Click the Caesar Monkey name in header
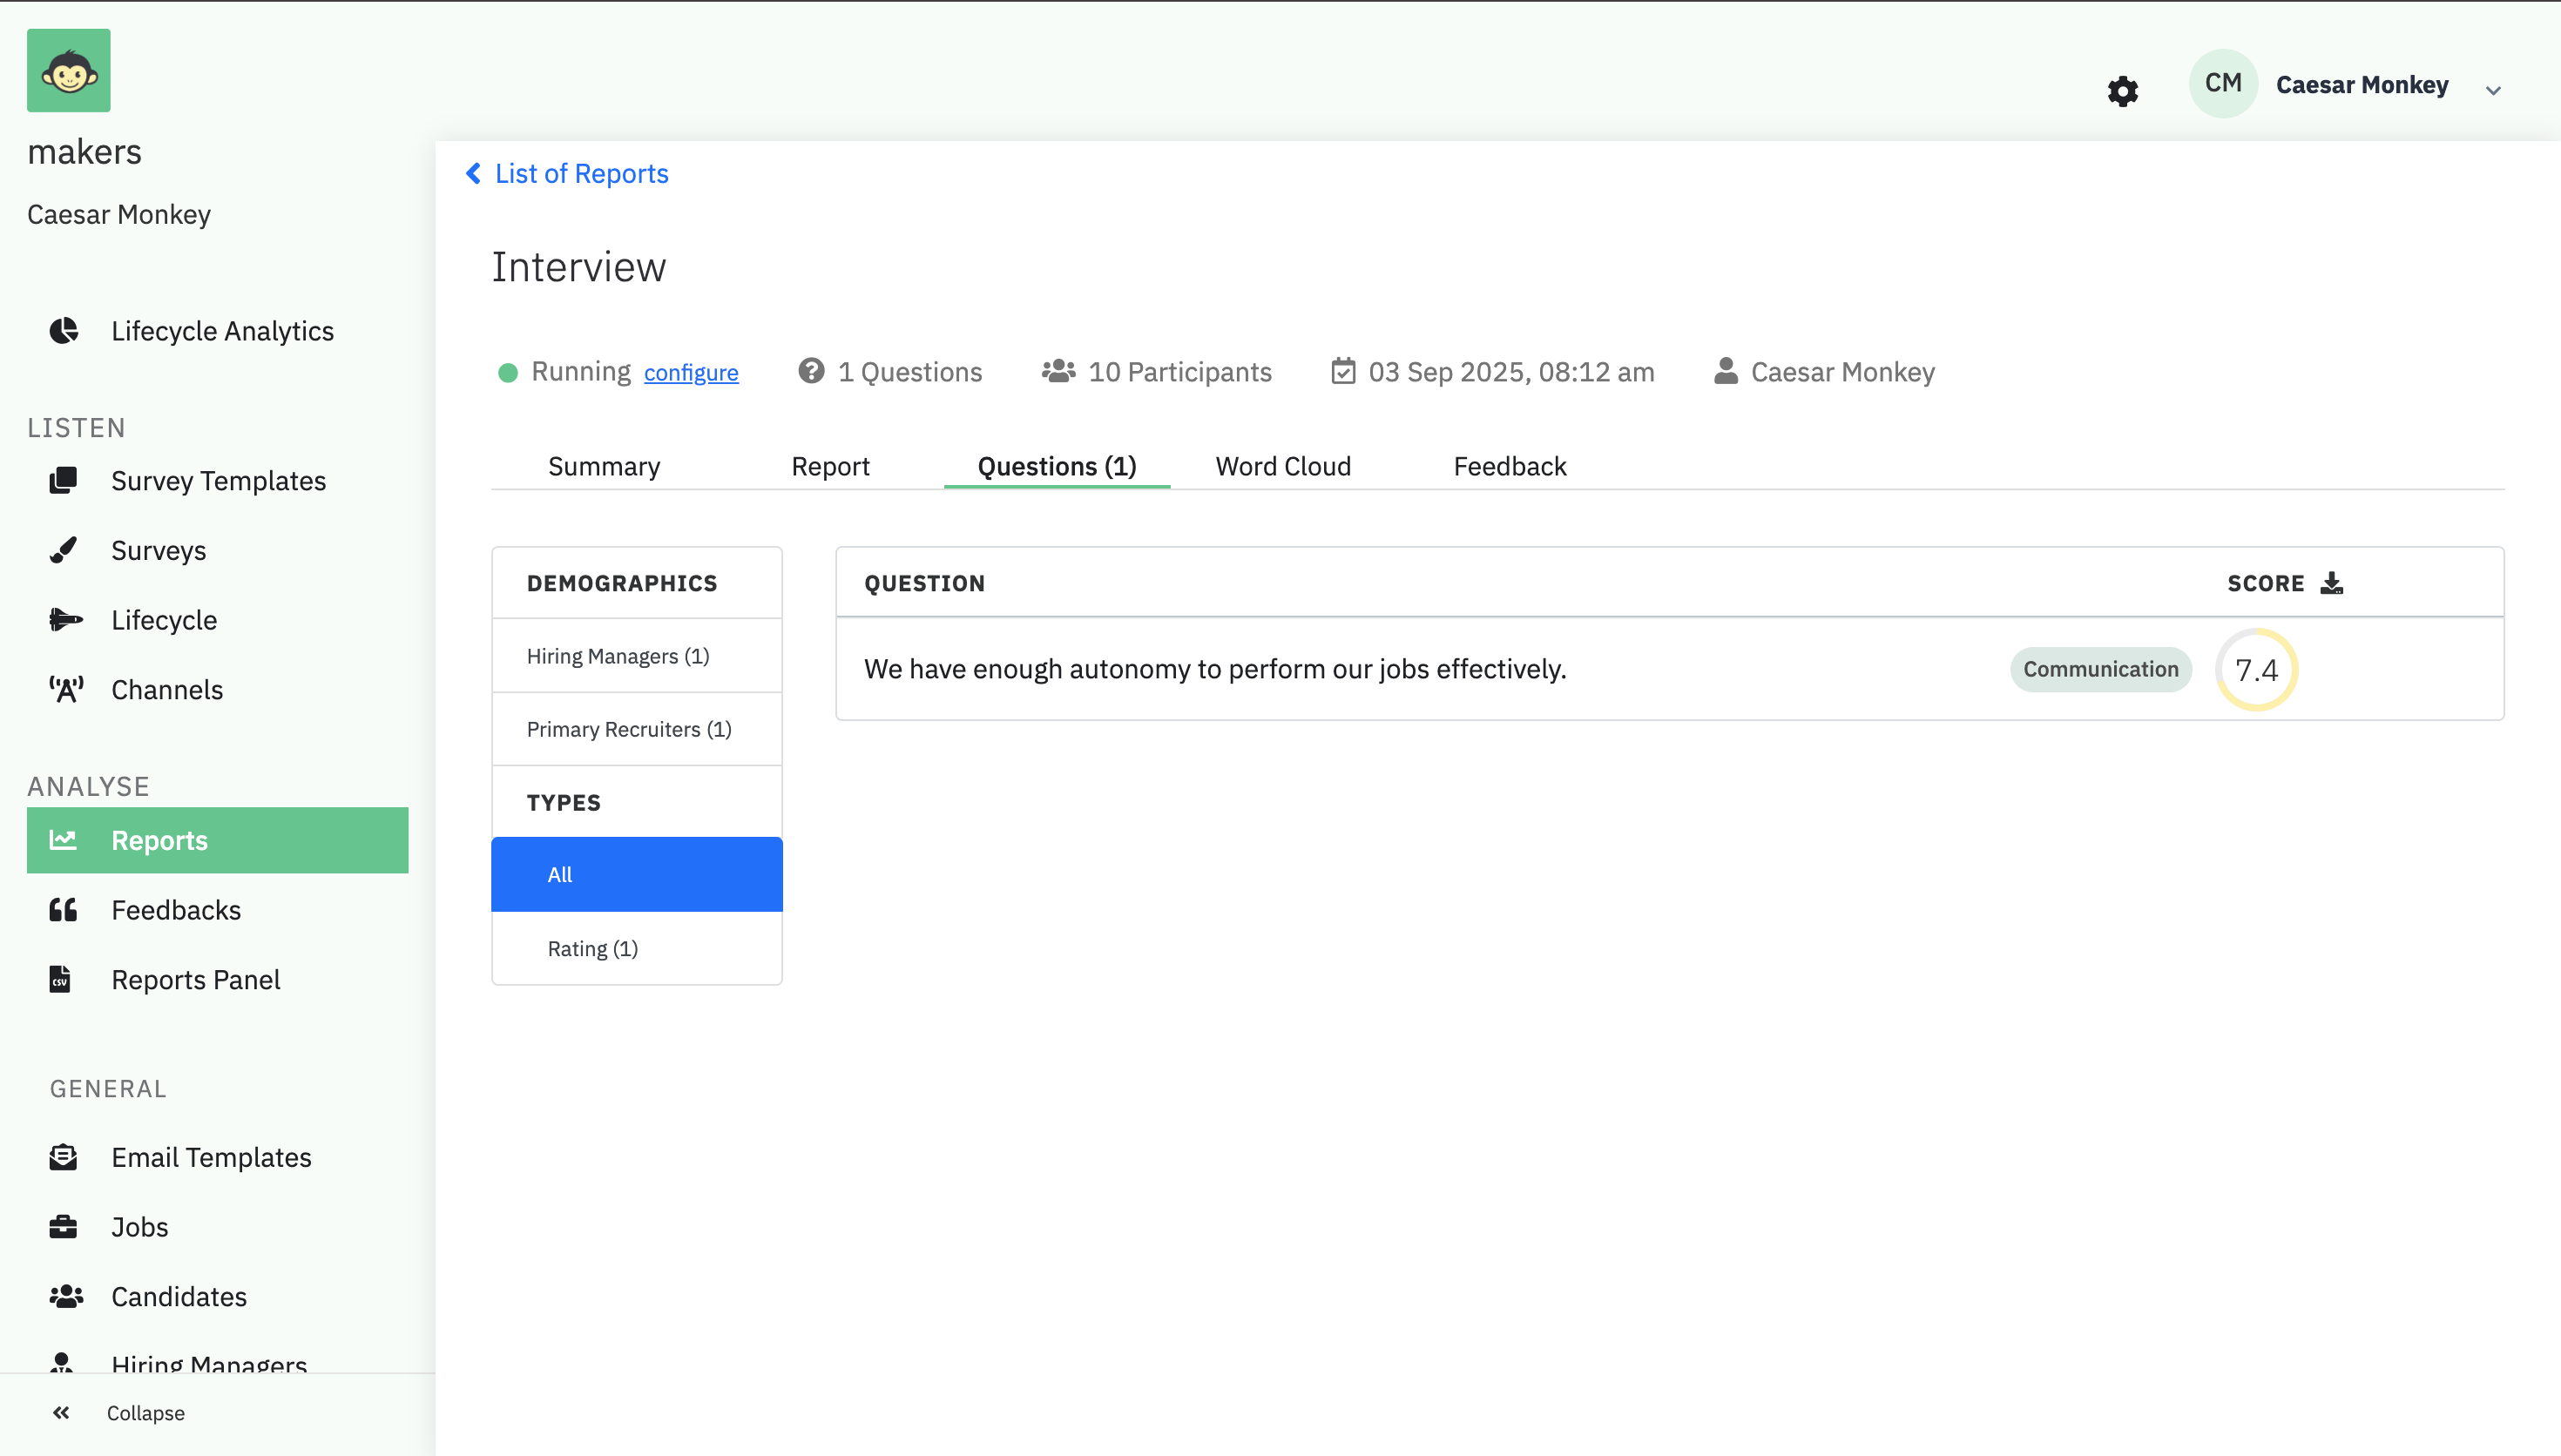The width and height of the screenshot is (2561, 1456). pos(2362,85)
